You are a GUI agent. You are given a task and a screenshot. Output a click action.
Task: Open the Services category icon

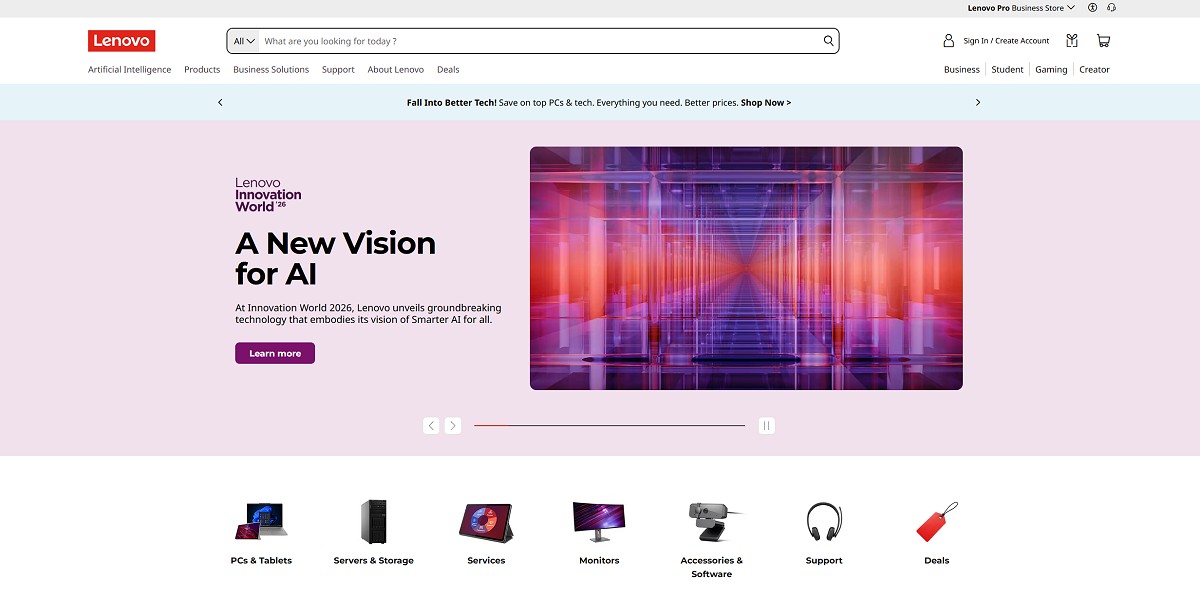(x=486, y=522)
